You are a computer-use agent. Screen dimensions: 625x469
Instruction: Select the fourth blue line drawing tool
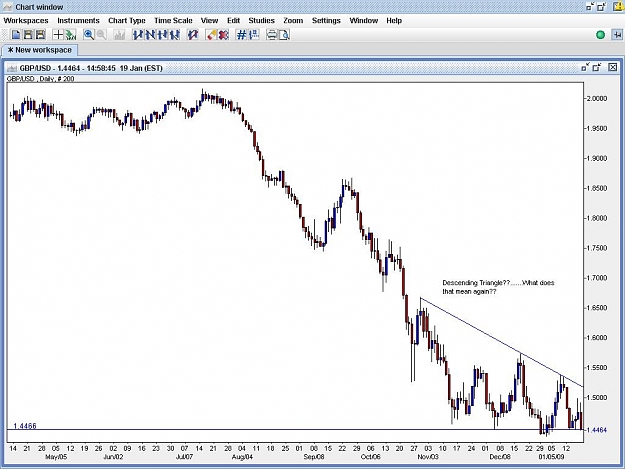(175, 35)
